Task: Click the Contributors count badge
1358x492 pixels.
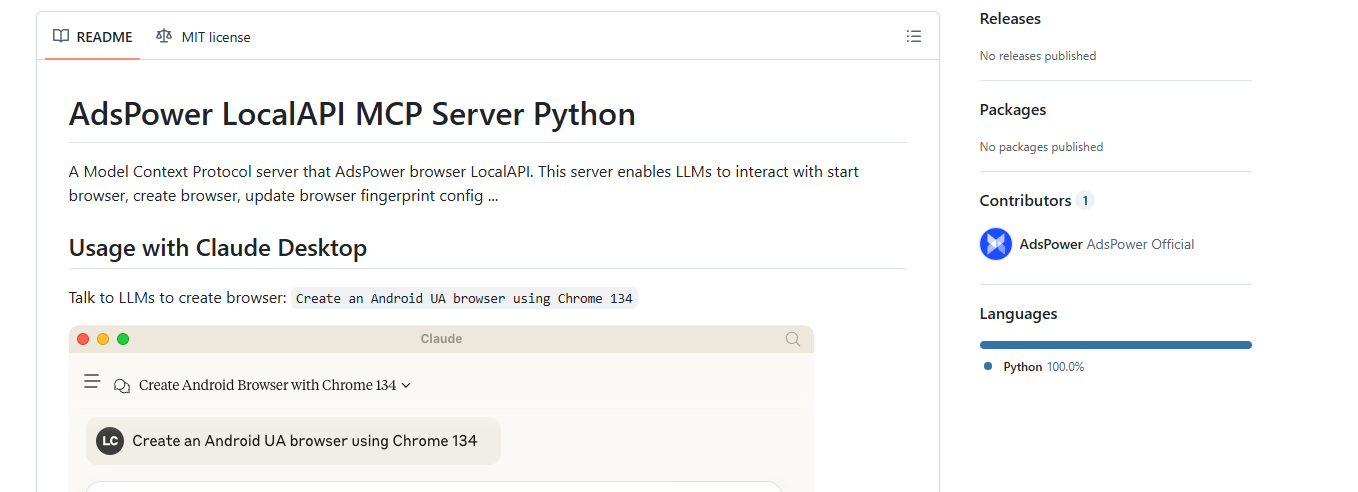Action: 1085,201
